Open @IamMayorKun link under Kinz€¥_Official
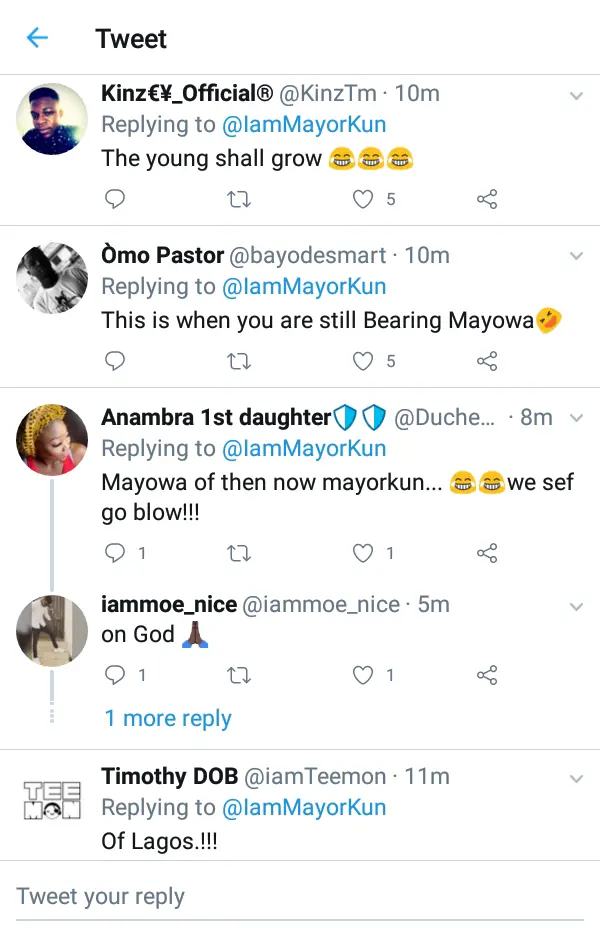 (304, 125)
